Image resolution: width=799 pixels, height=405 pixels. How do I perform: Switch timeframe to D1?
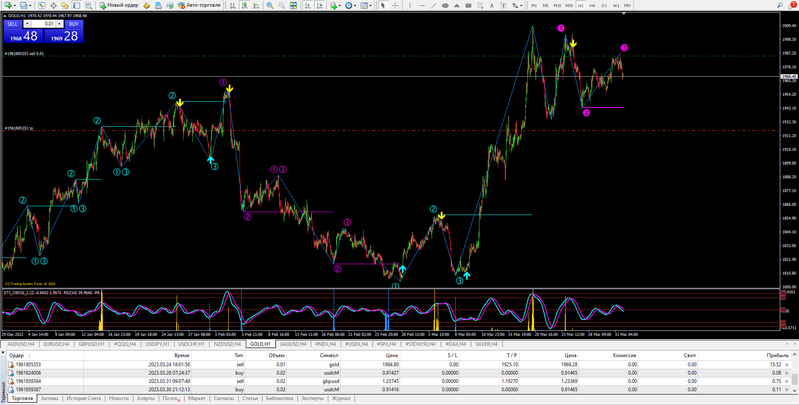tap(604, 6)
